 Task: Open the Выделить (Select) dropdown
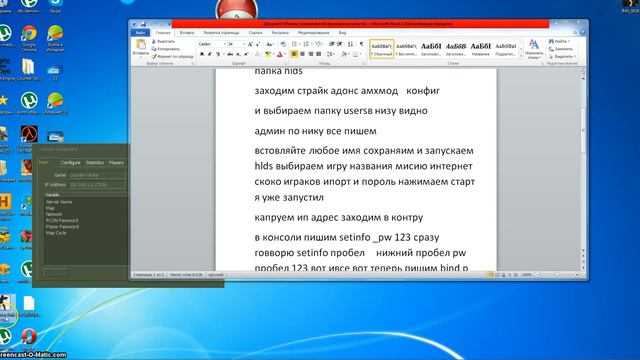pyautogui.click(x=562, y=56)
